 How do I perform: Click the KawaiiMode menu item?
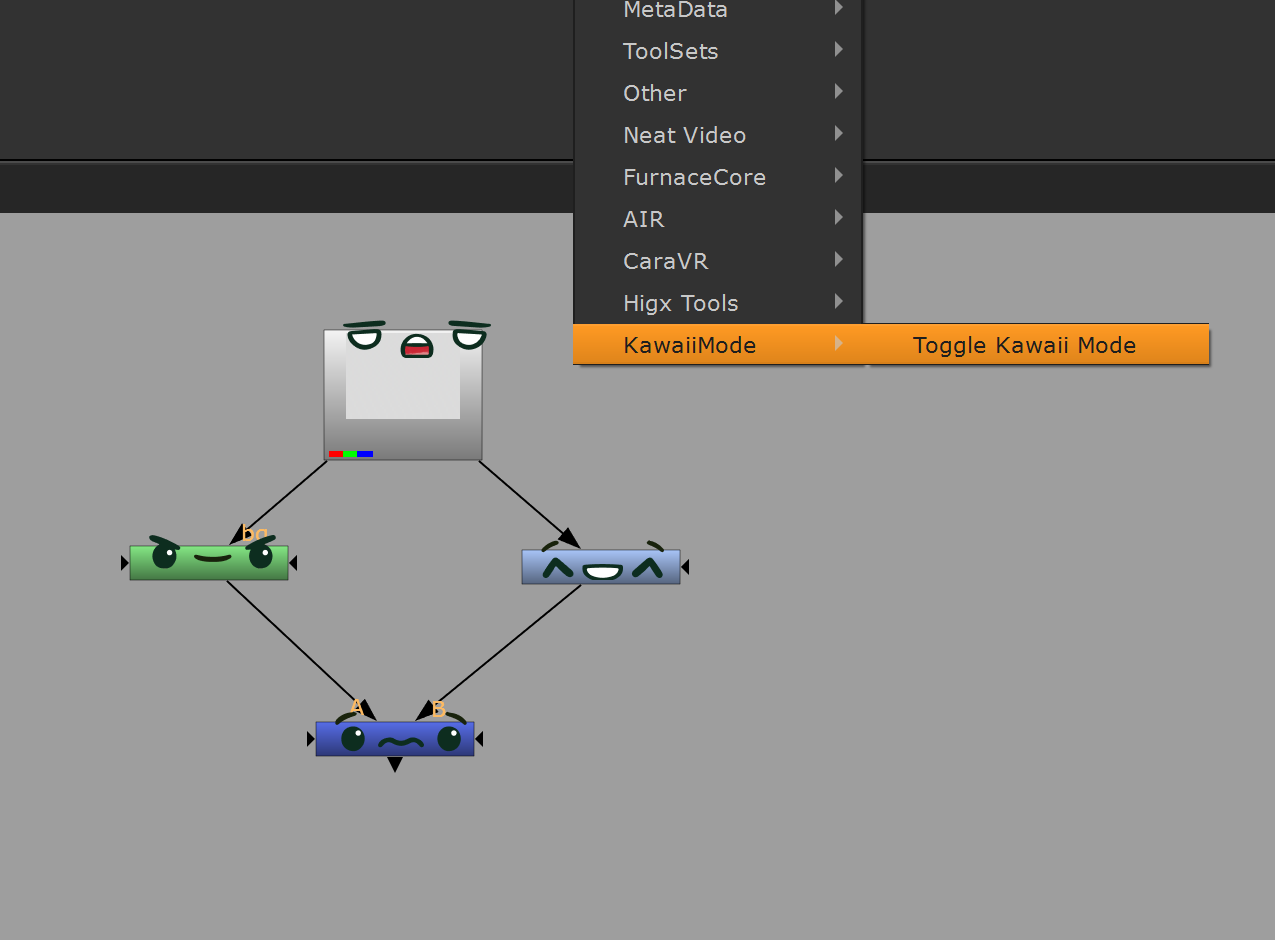click(x=689, y=346)
